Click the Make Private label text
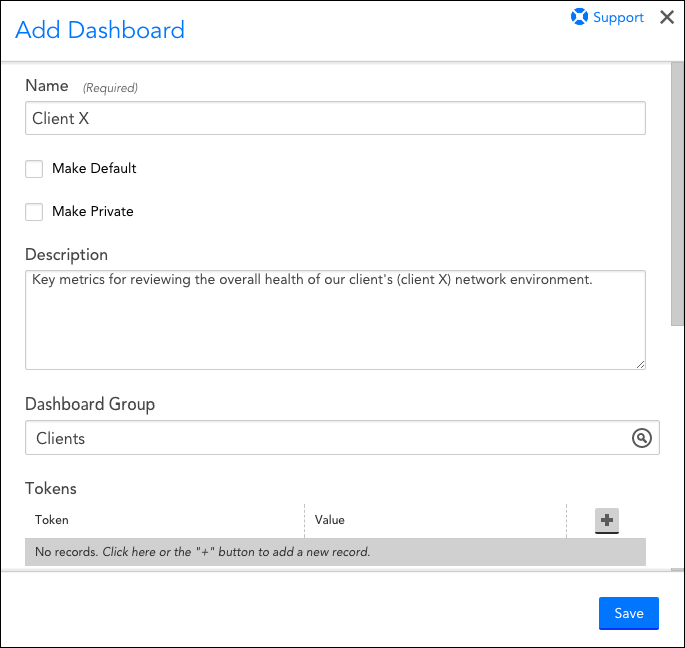 pyautogui.click(x=93, y=211)
